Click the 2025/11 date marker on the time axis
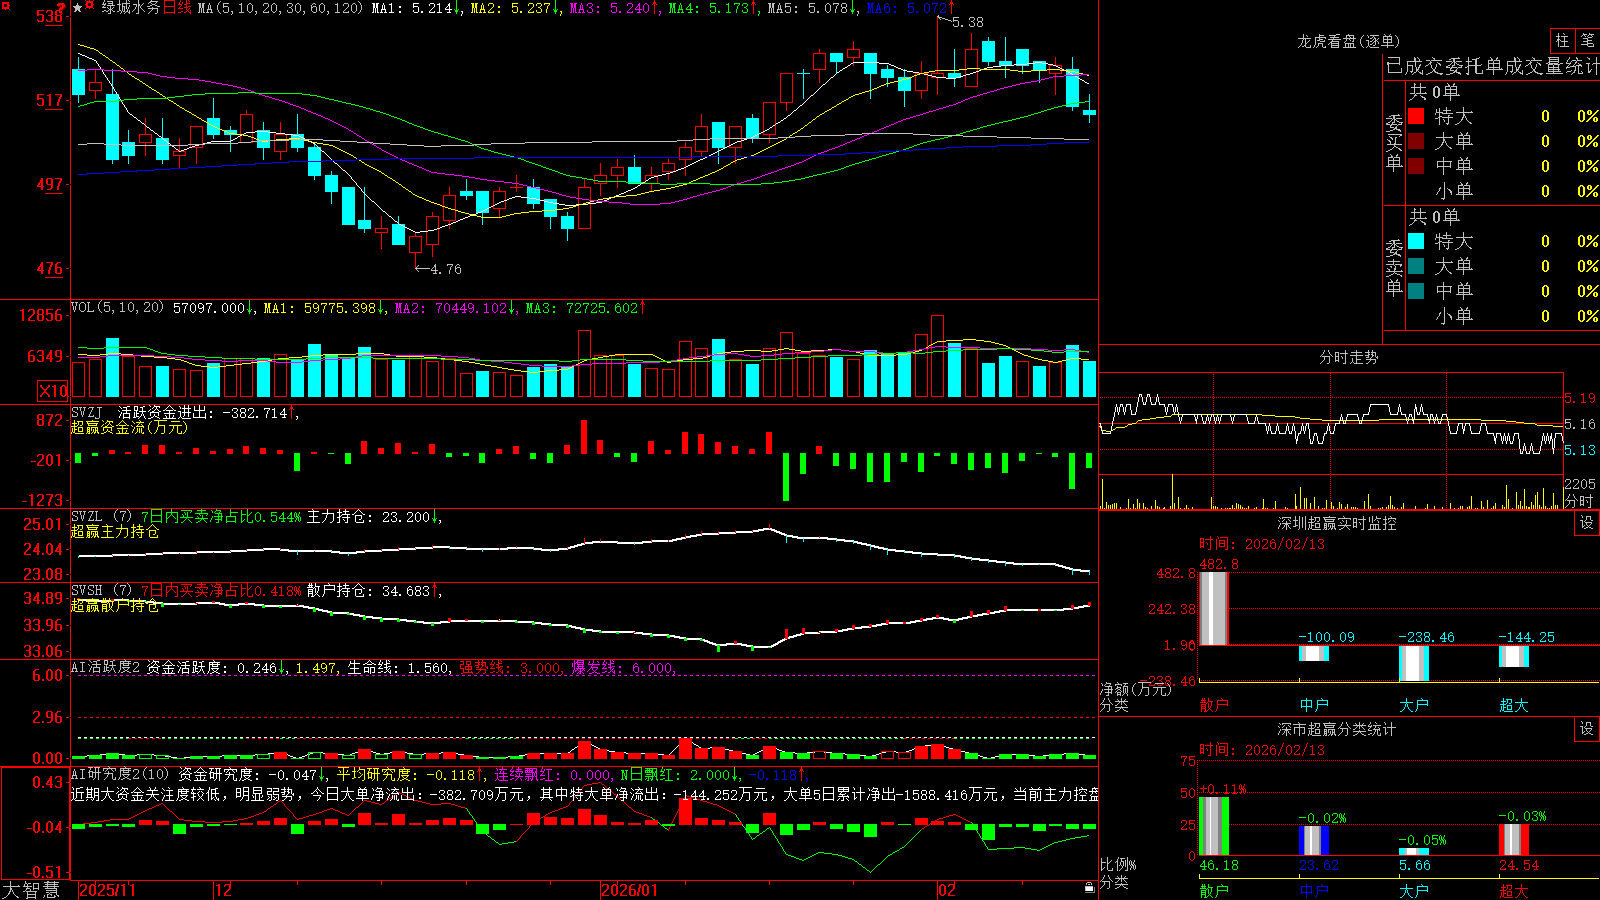This screenshot has width=1600, height=900. click(x=107, y=890)
